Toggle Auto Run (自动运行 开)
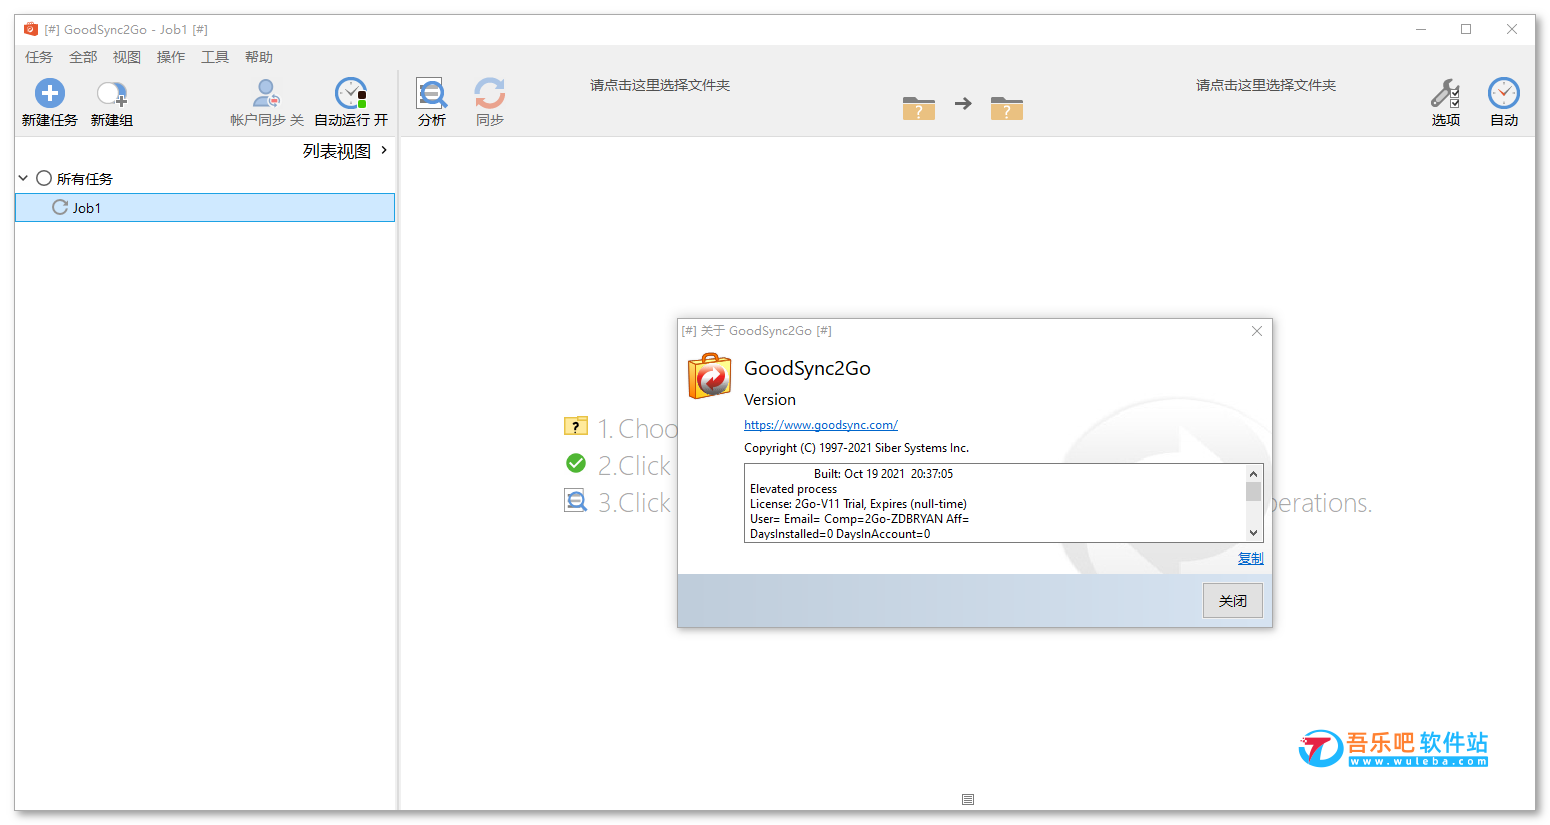Viewport: 1550px width, 825px height. click(x=351, y=103)
